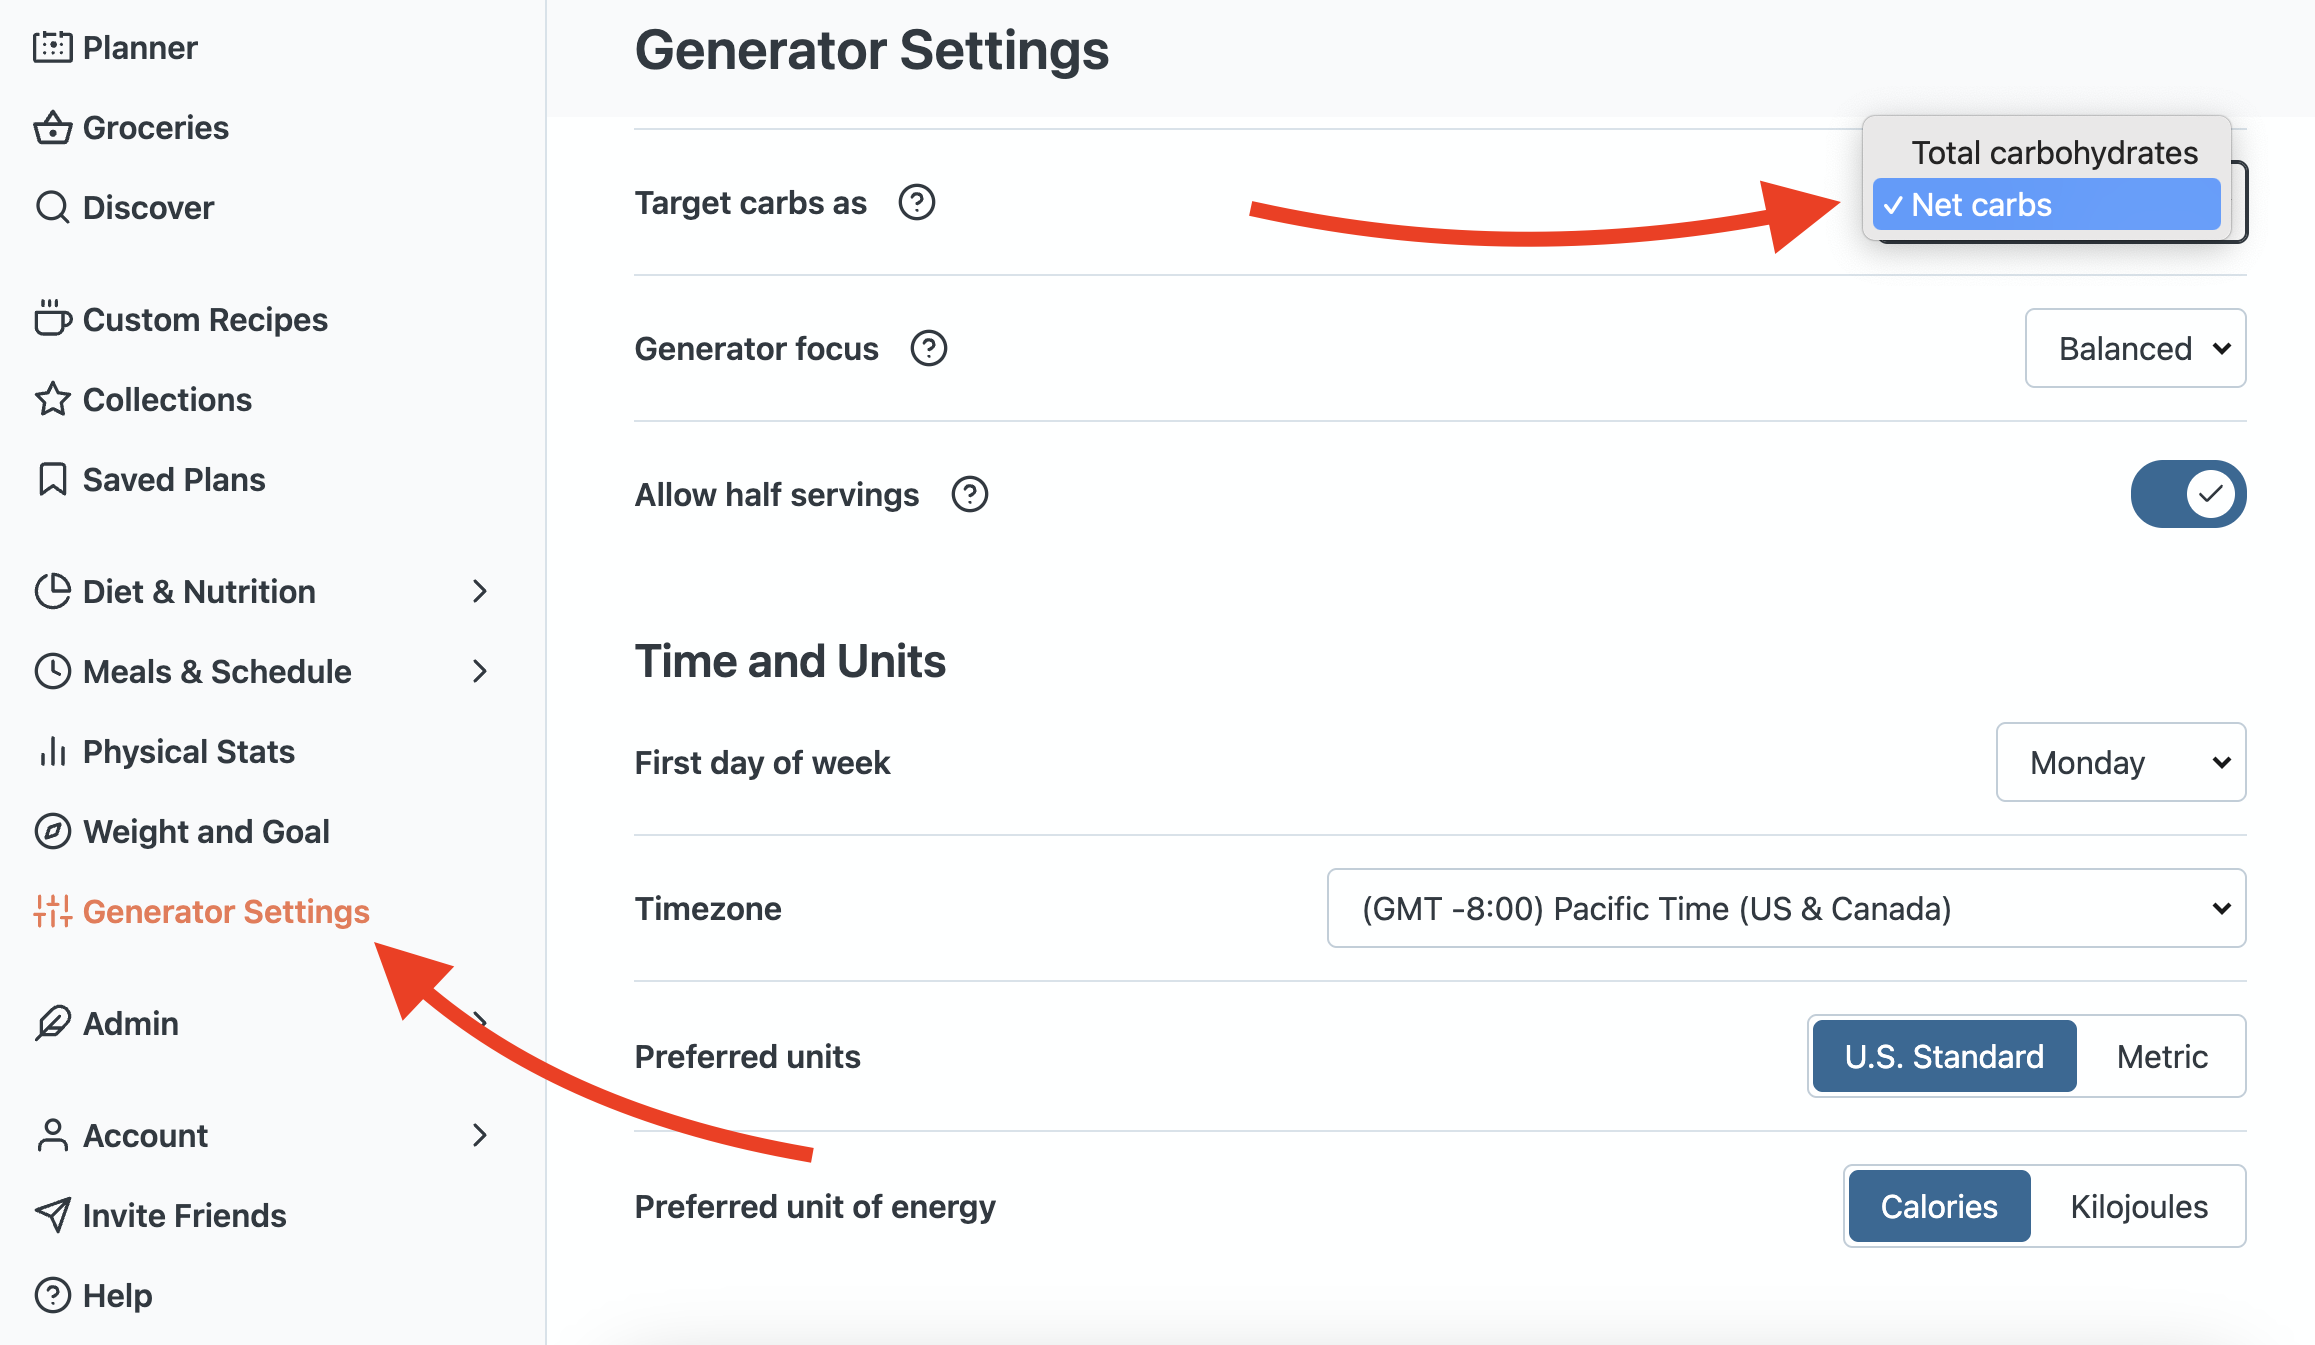Switch preferred units to Metric
The width and height of the screenshot is (2315, 1345).
(2161, 1056)
